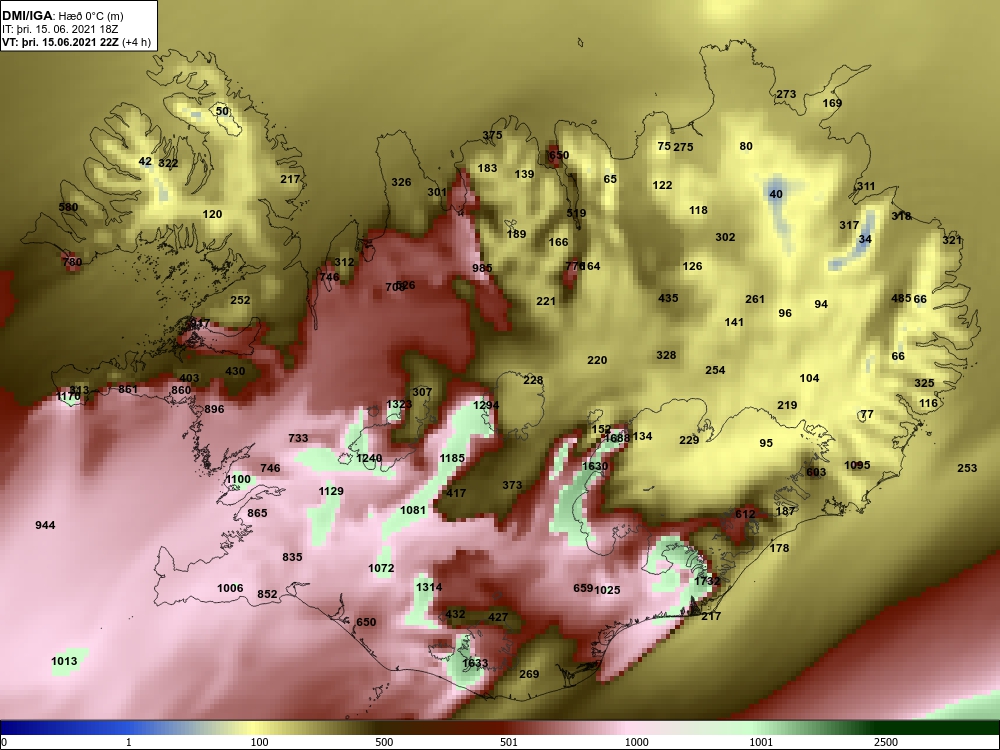Click the 852 value on the map
1000x750 pixels.
pos(267,594)
